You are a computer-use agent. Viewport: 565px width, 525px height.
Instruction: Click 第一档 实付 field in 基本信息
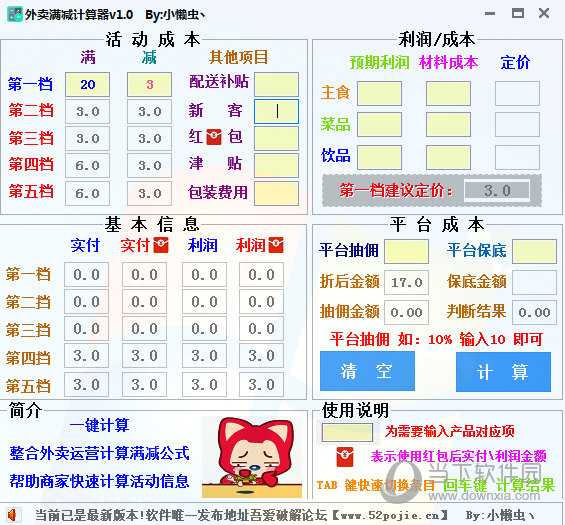[86, 275]
